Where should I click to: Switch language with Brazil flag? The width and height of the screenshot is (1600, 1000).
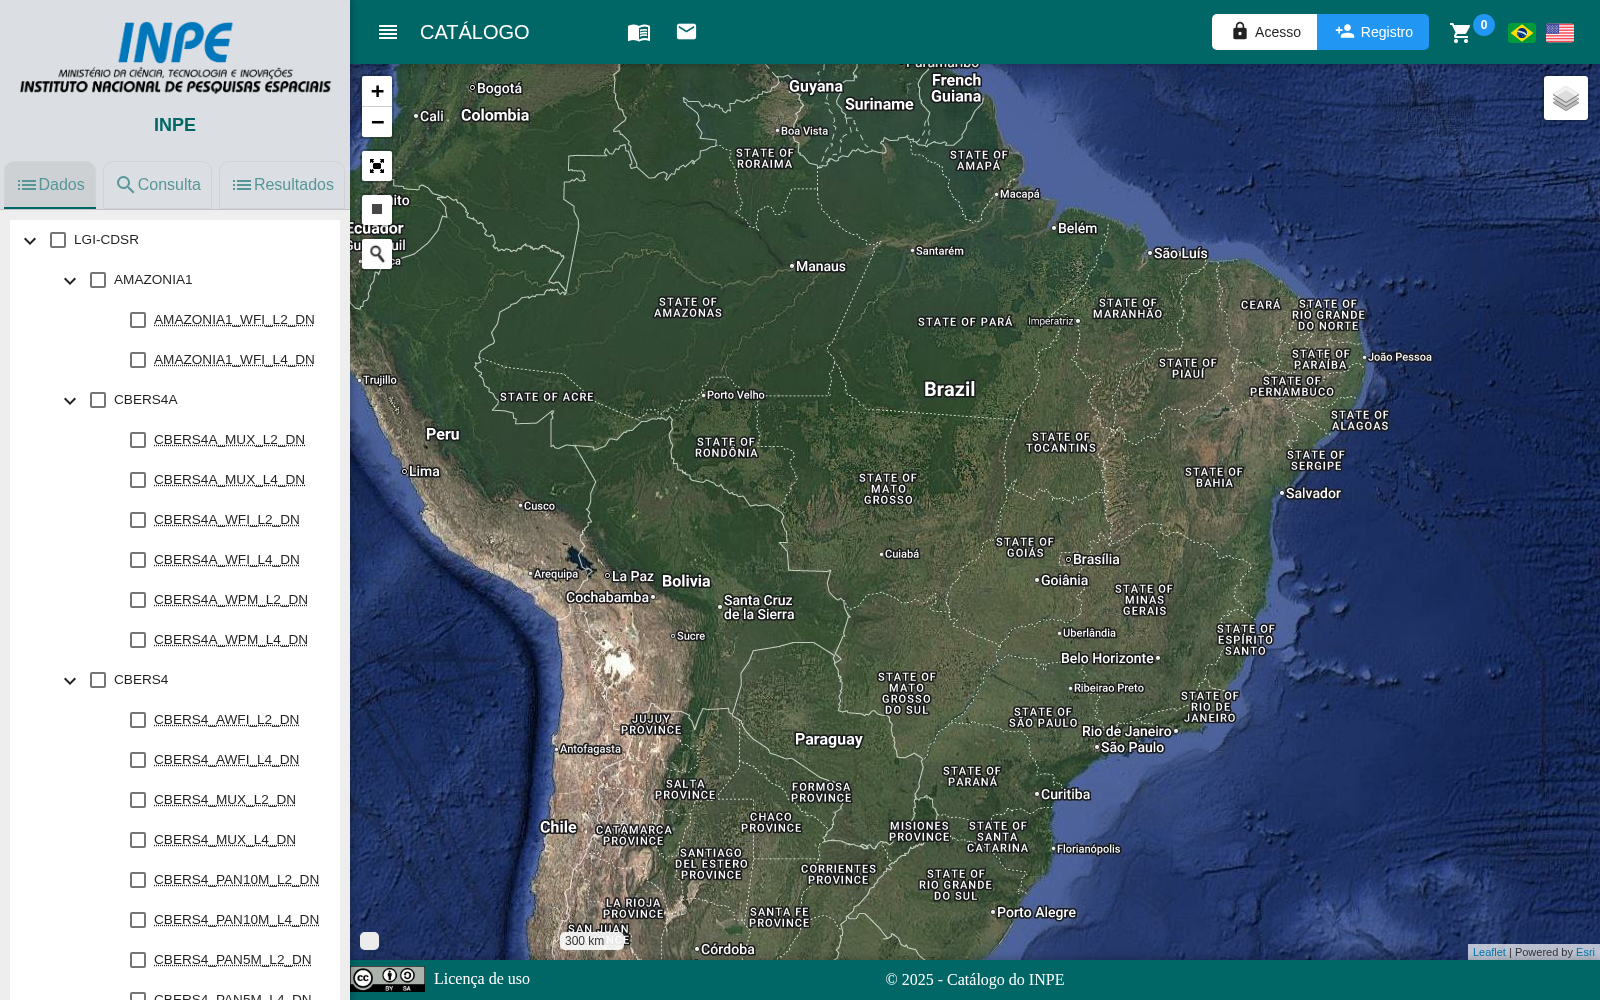tap(1521, 33)
